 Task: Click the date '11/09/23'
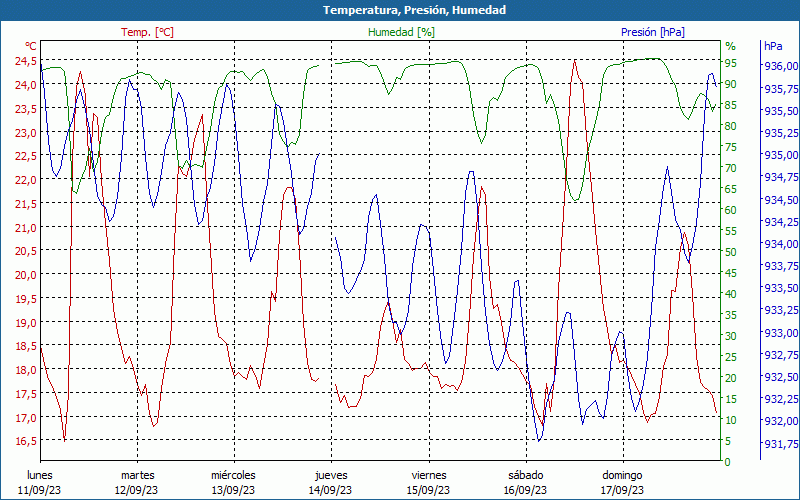(39, 490)
